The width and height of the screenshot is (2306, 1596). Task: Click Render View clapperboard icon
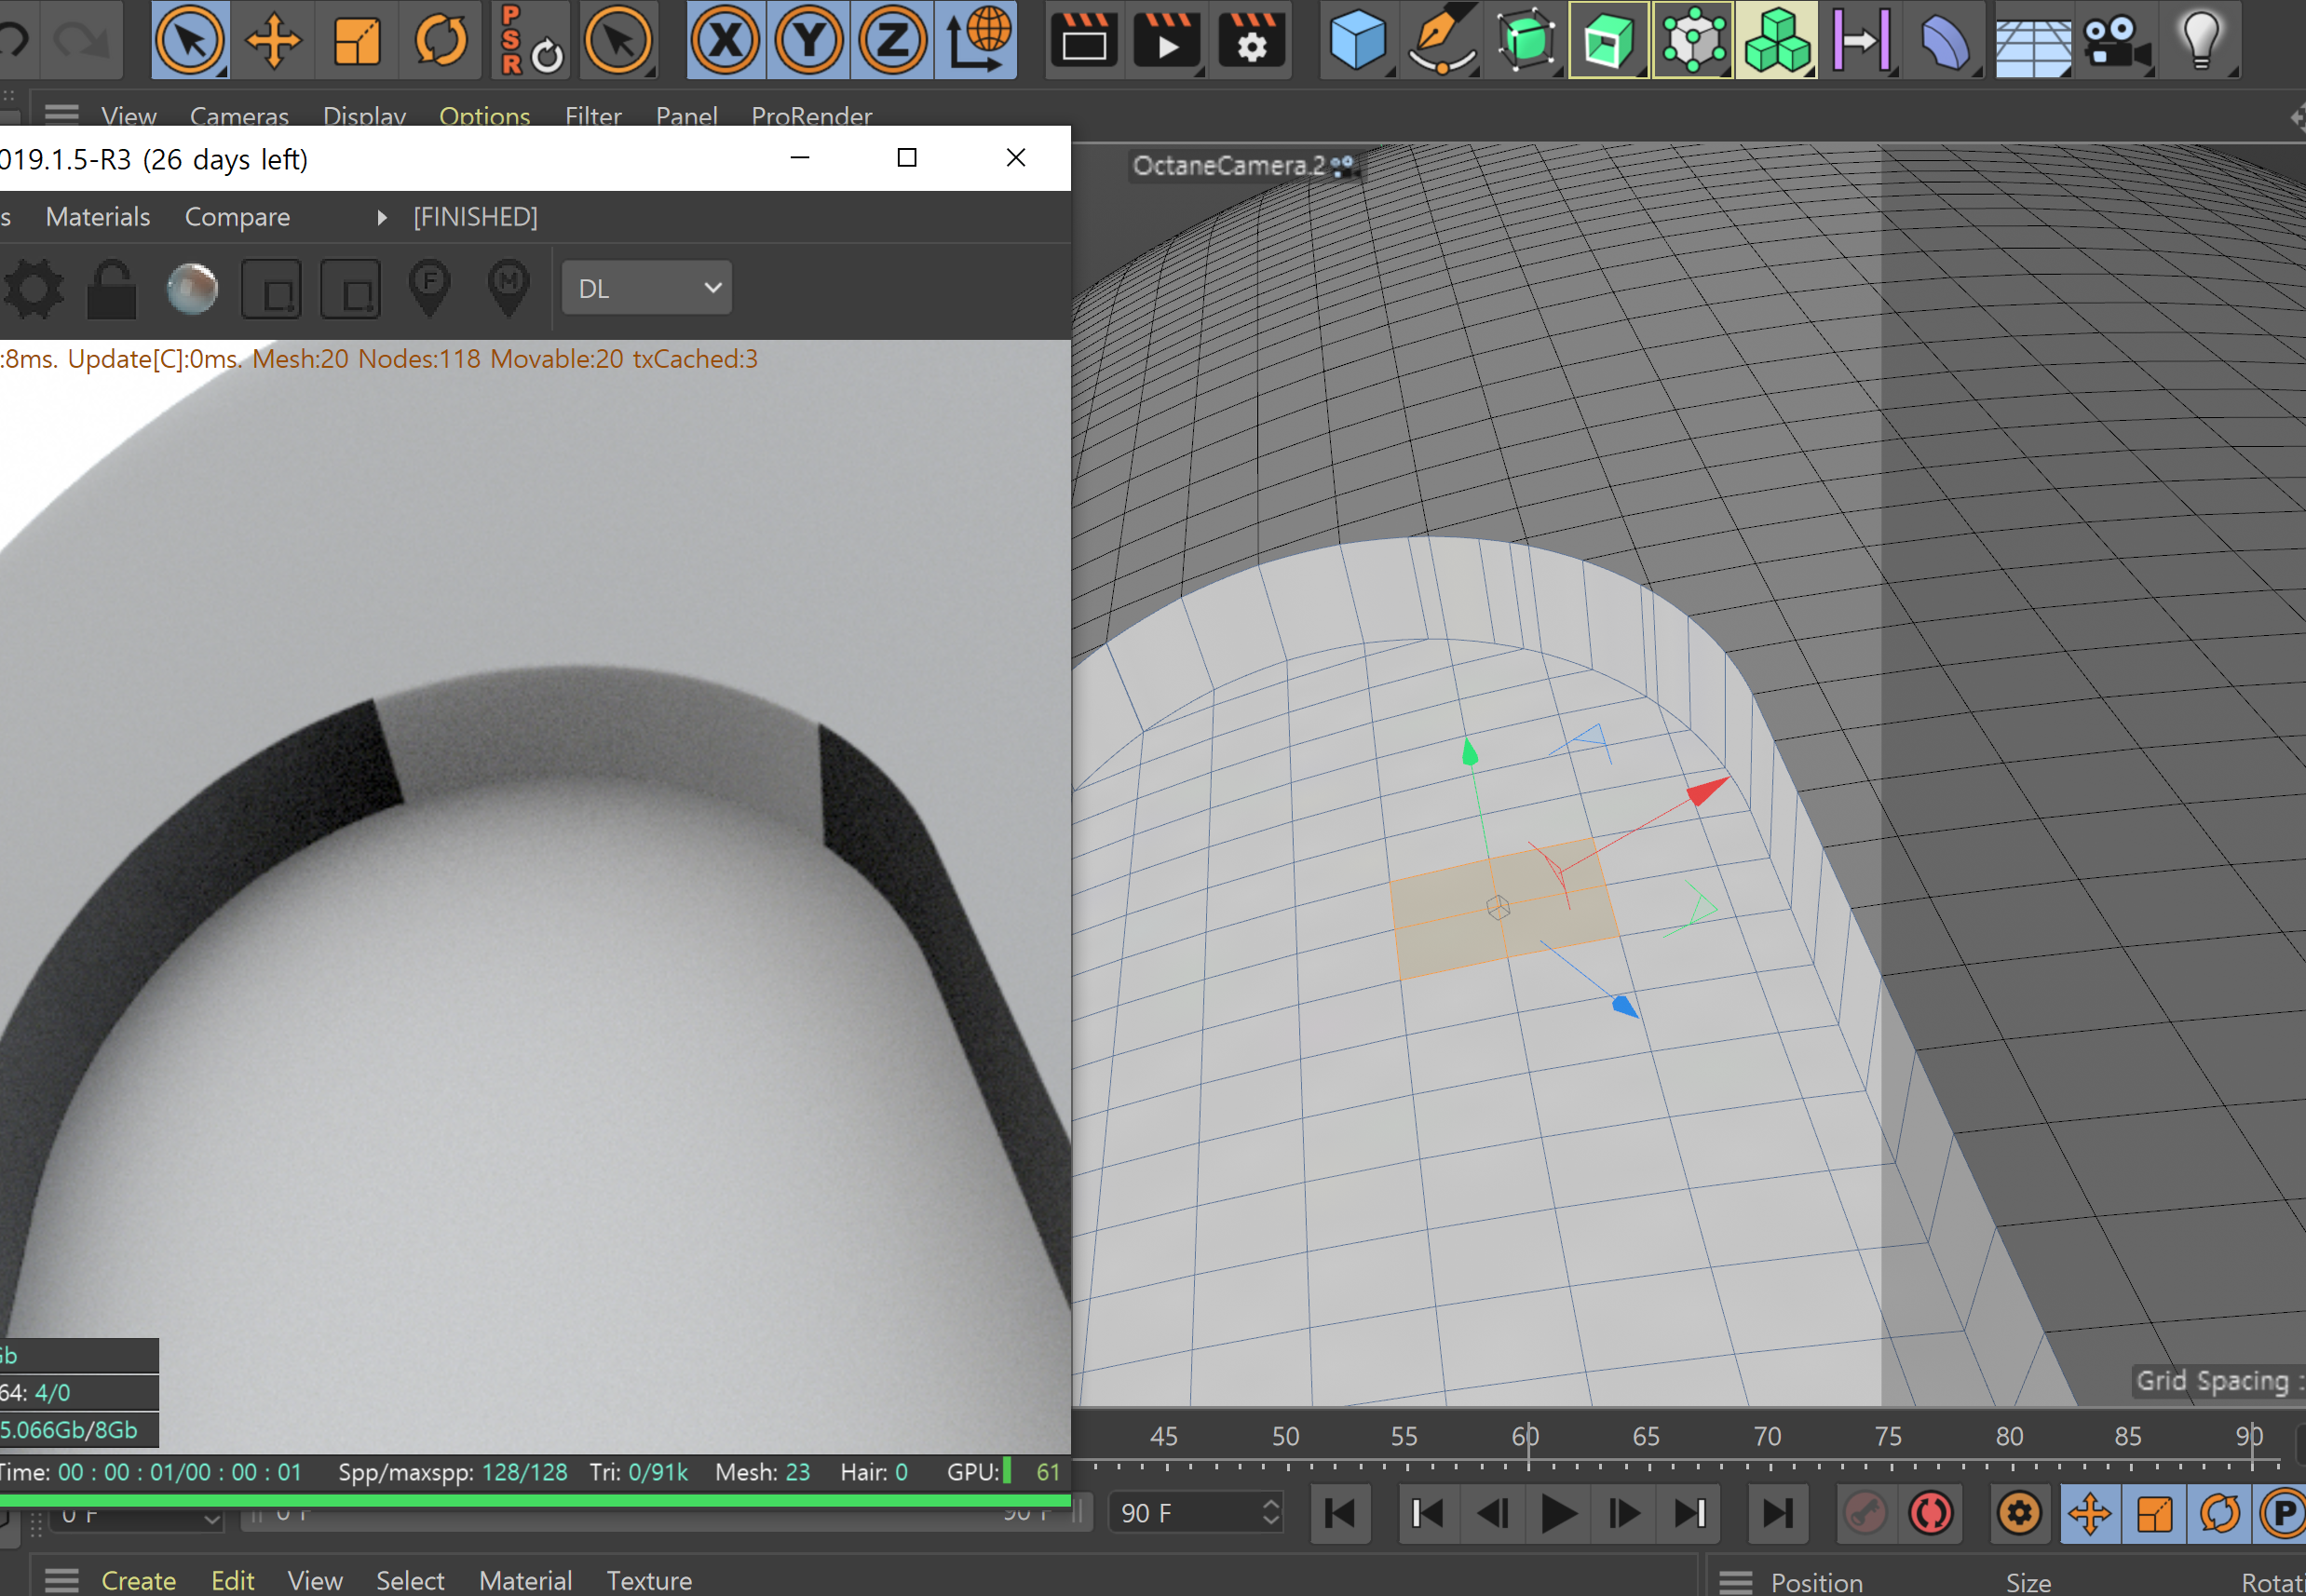click(x=1084, y=40)
